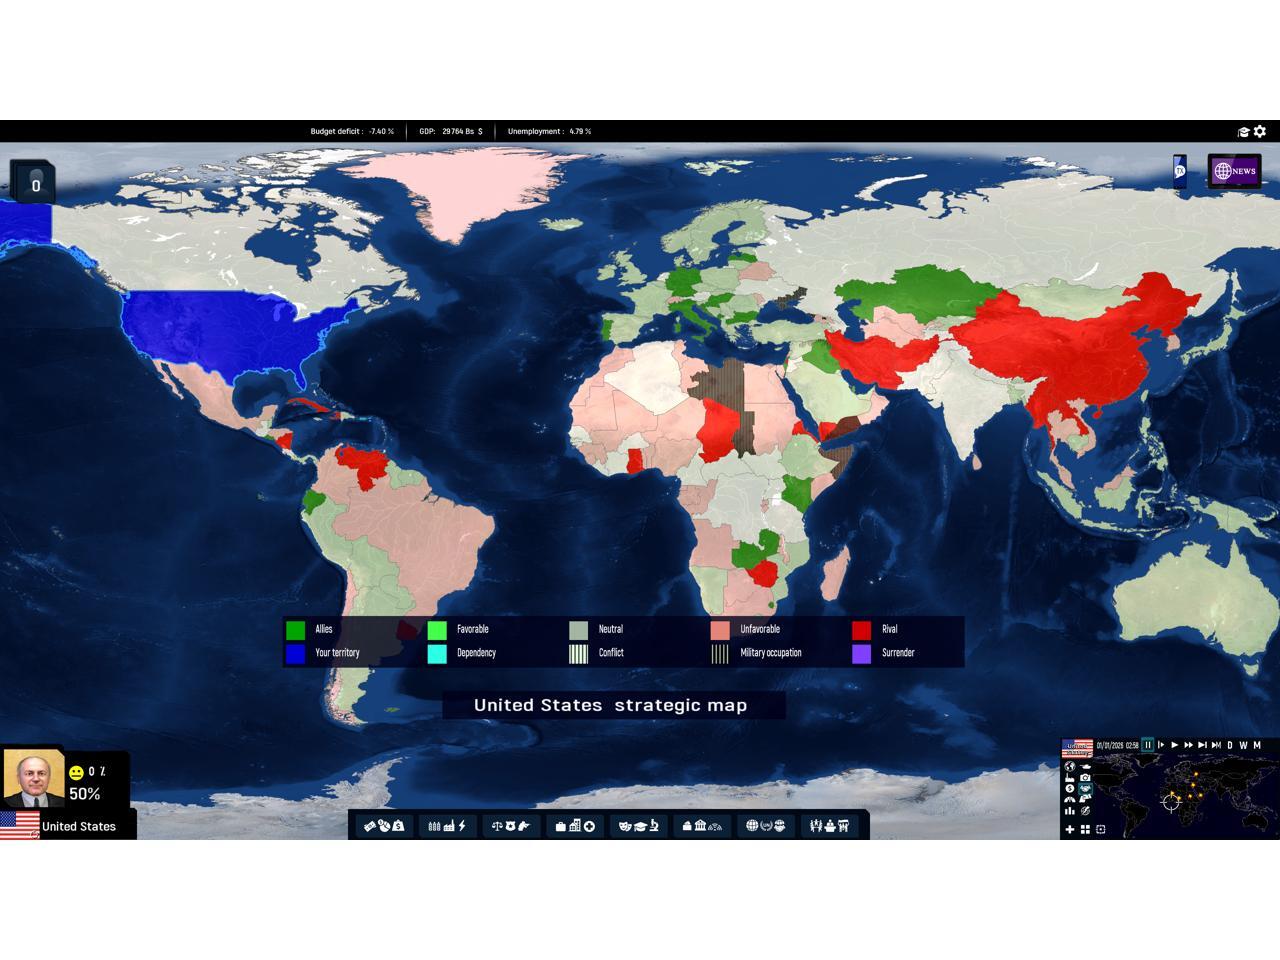This screenshot has height=960, width=1280.
Task: Click the red Rival legend swatch
Action: pyautogui.click(x=861, y=630)
